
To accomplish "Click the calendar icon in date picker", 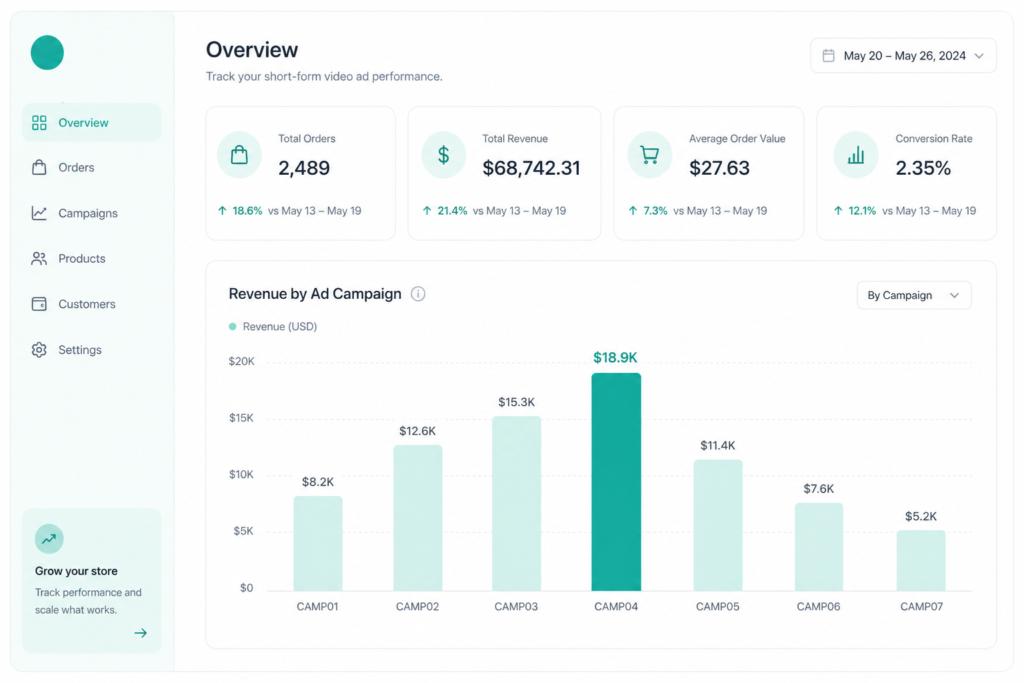I will click(828, 56).
